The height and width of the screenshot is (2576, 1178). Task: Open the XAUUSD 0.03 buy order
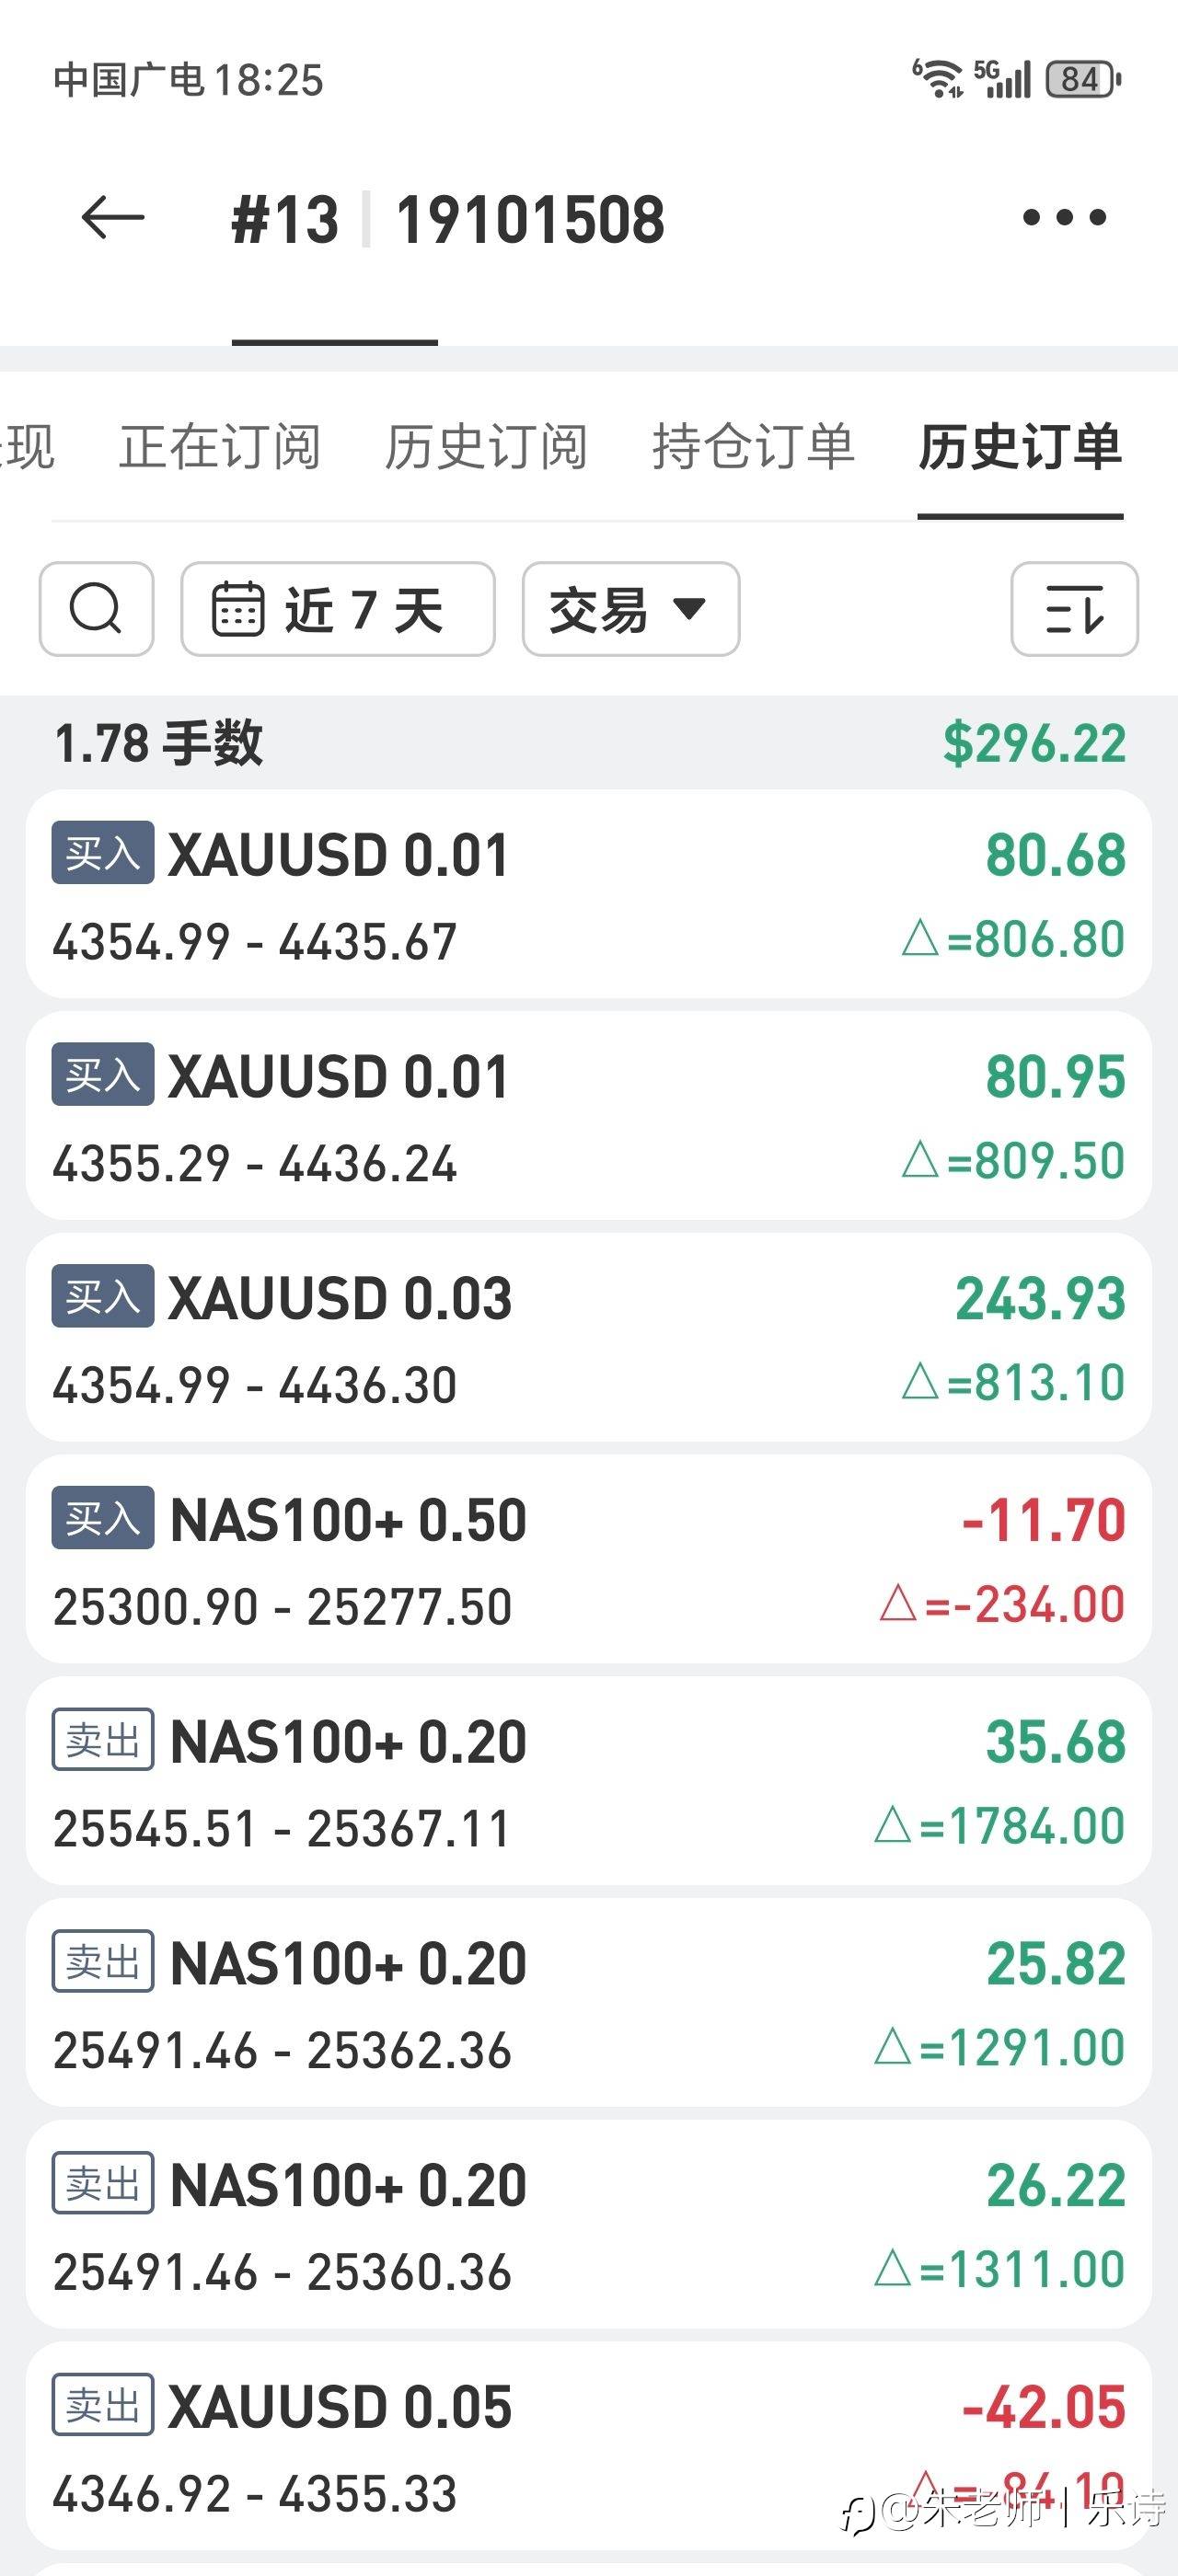588,1338
